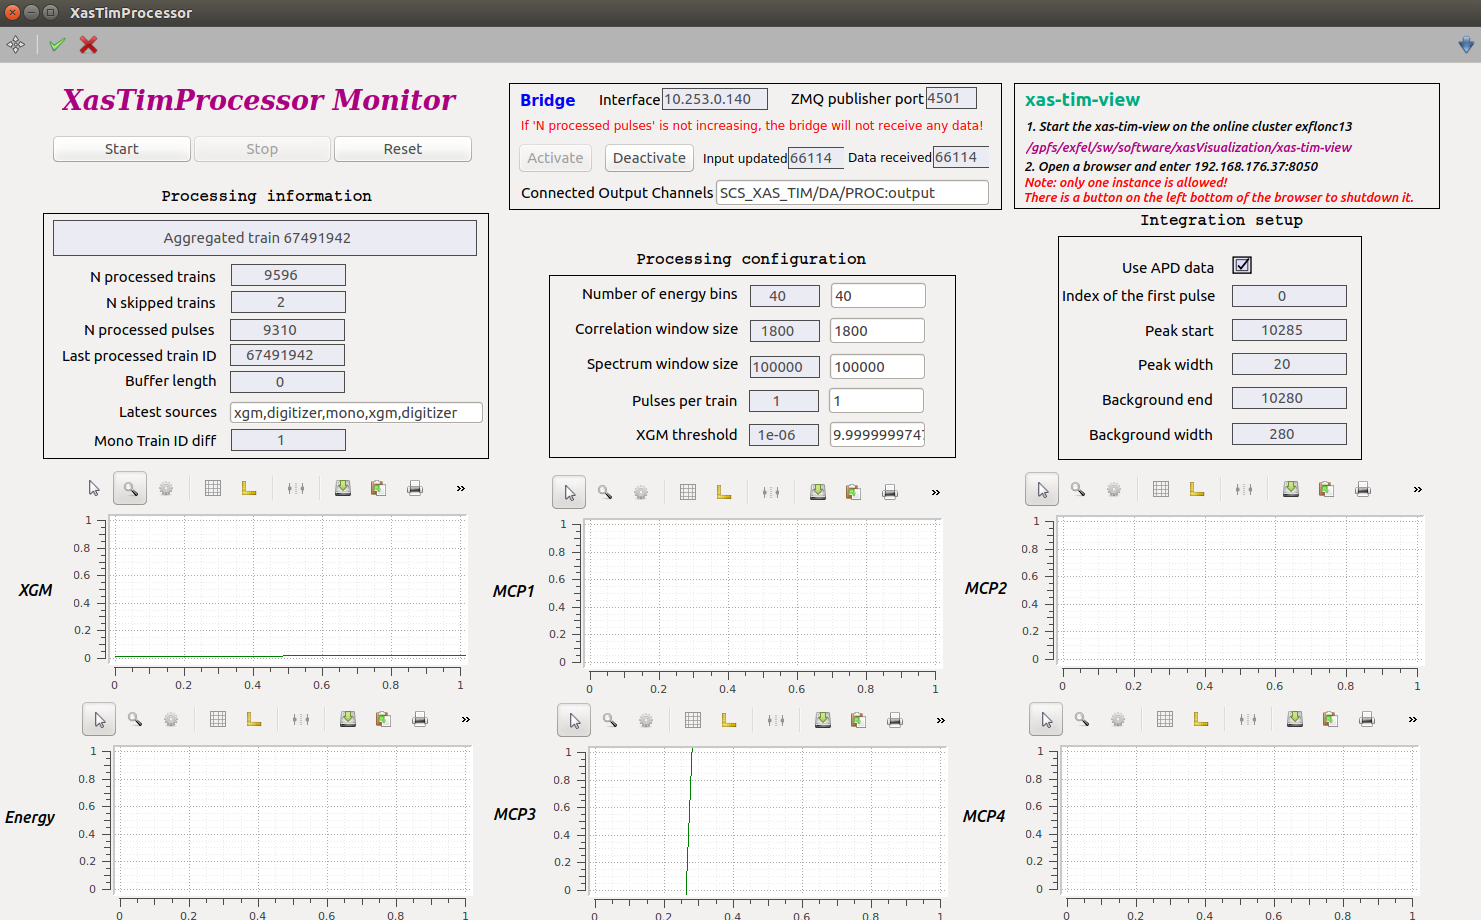This screenshot has height=920, width=1481.
Task: Click the Start button
Action: pyautogui.click(x=122, y=149)
